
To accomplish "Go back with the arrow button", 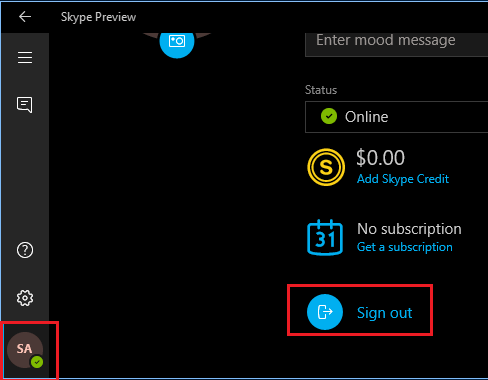I will pos(25,17).
